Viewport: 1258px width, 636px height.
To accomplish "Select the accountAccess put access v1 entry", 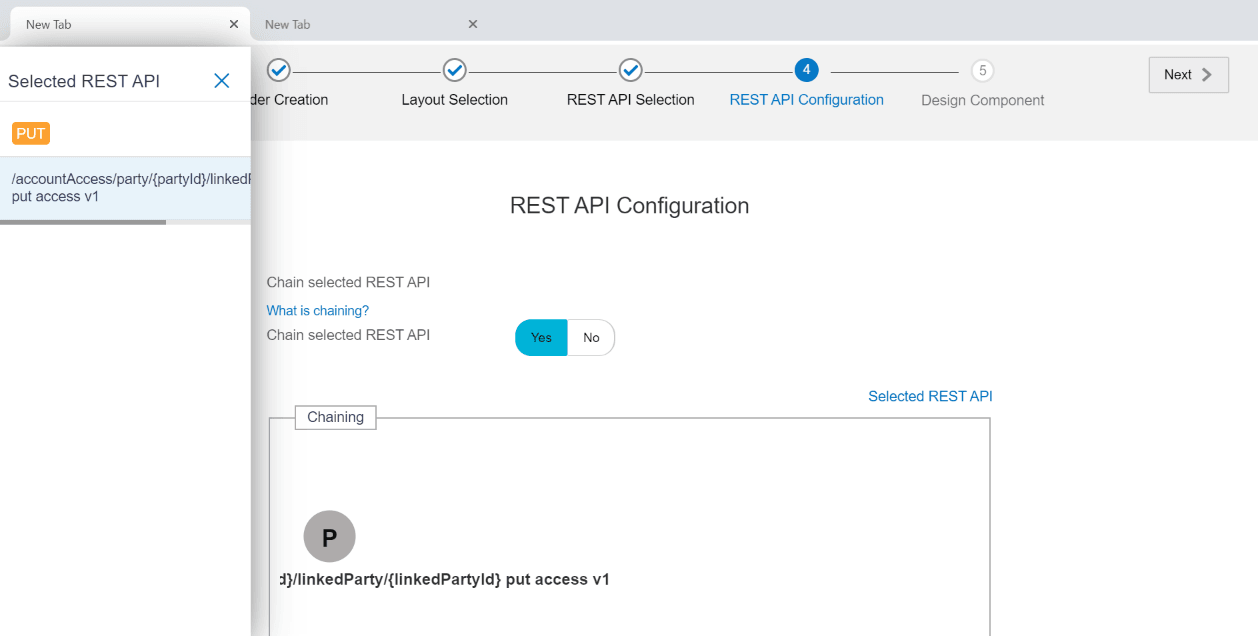I will 125,188.
